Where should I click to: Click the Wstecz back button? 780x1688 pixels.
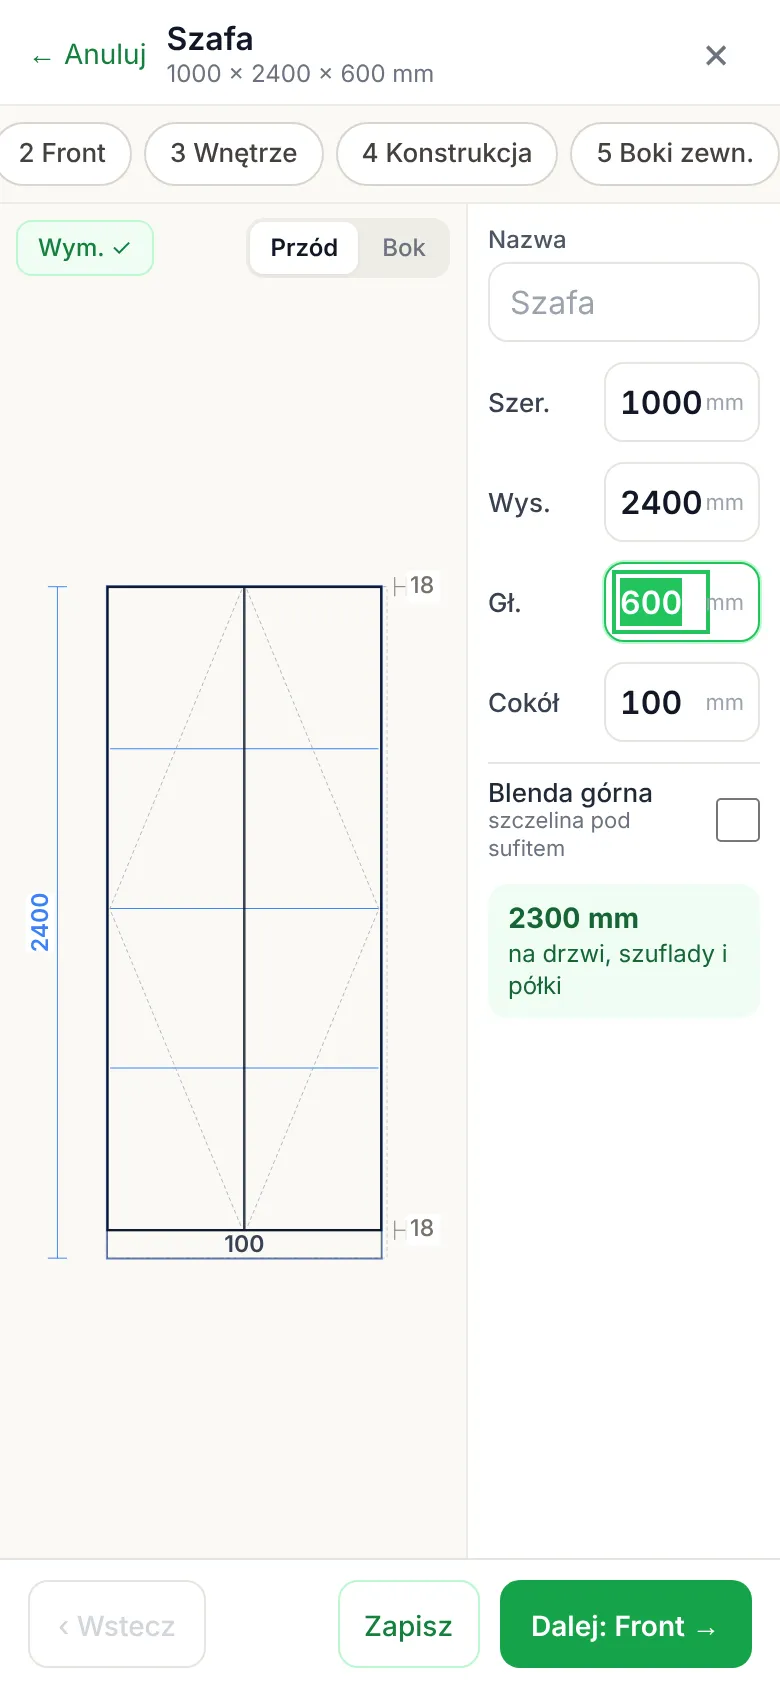(x=117, y=1624)
